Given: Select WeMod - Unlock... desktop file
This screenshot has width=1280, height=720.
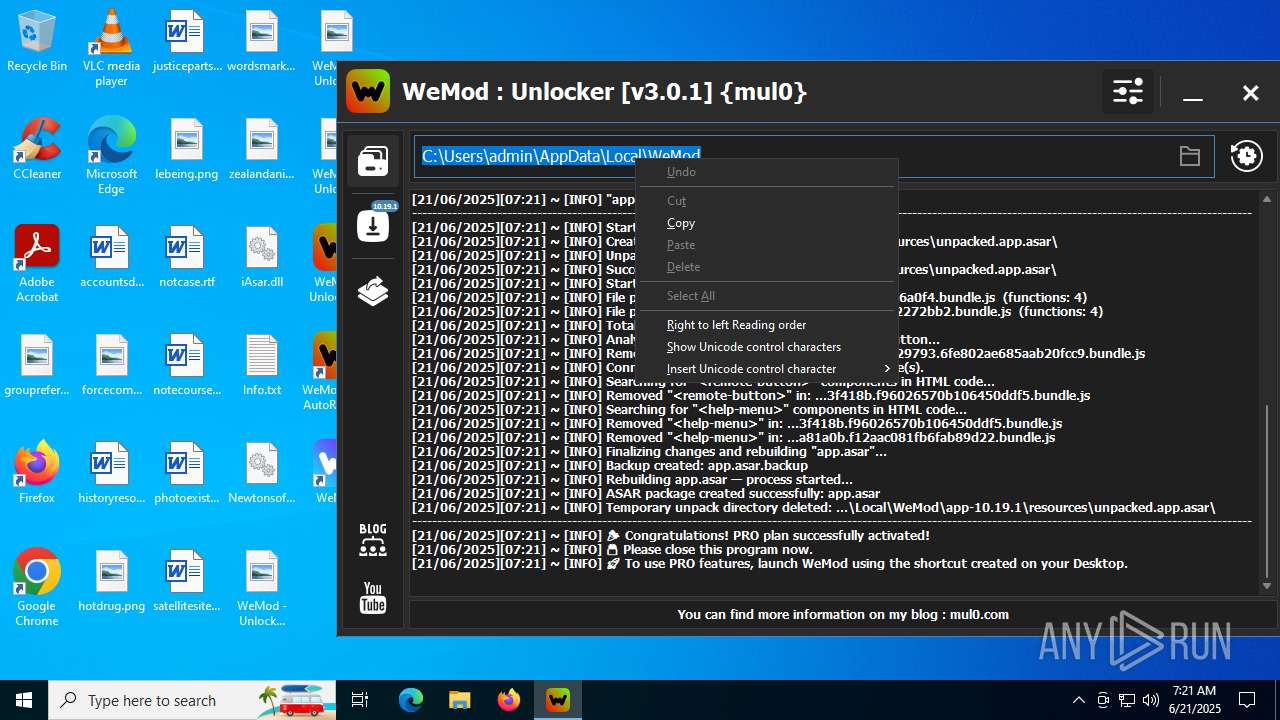Looking at the screenshot, I should (x=262, y=587).
